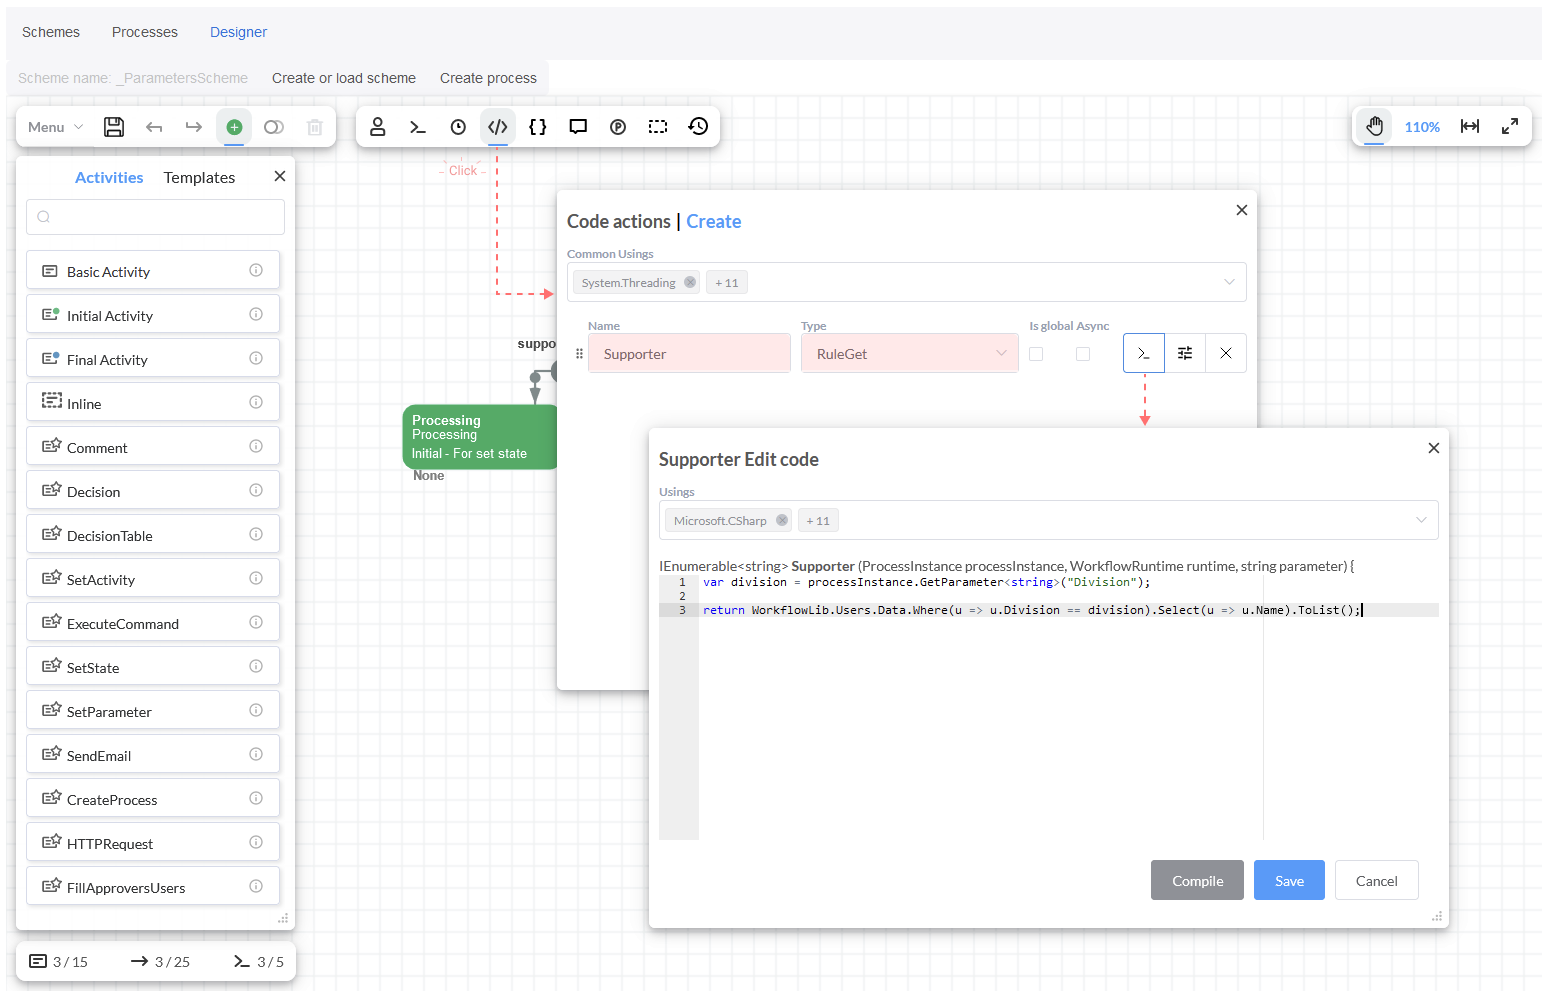Click Create or load scheme
Screen dimensions: 1548x1006
click(344, 78)
